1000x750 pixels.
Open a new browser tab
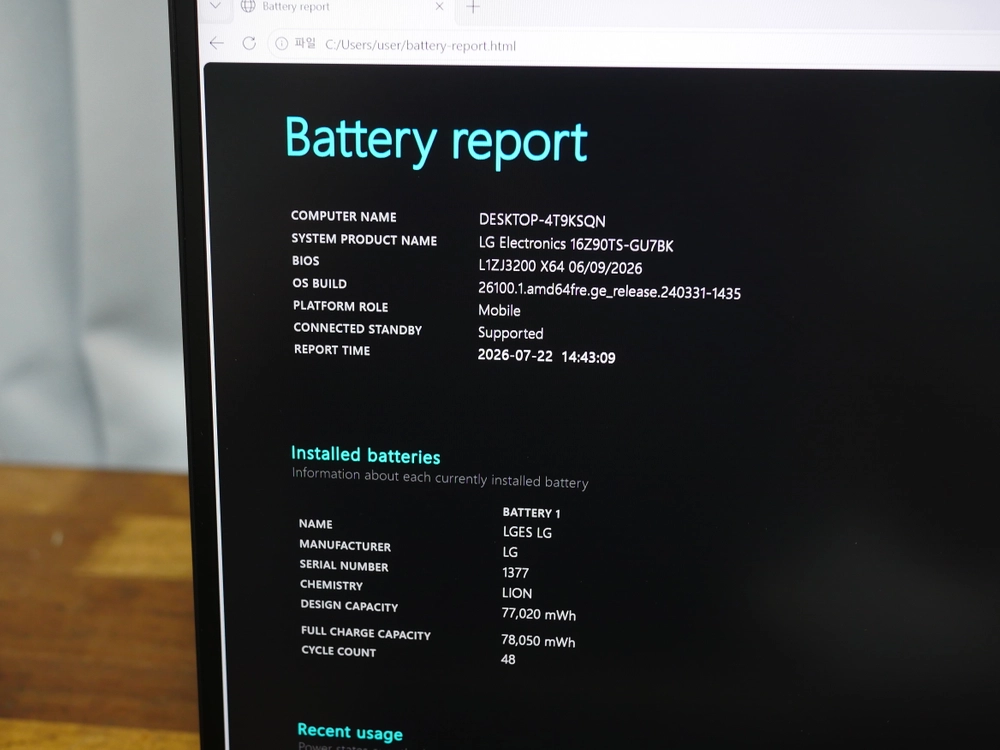(x=473, y=7)
